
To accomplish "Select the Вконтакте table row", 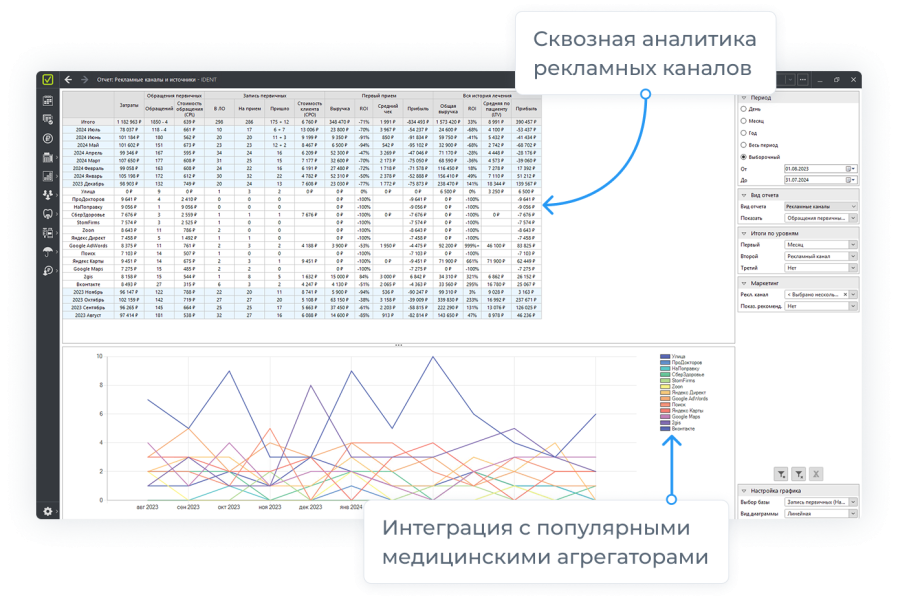I will click(x=302, y=284).
